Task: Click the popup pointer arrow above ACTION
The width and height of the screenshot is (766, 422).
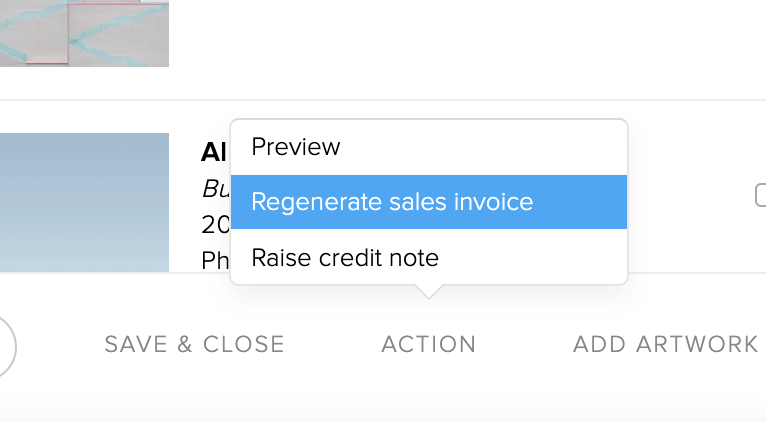Action: (x=428, y=291)
